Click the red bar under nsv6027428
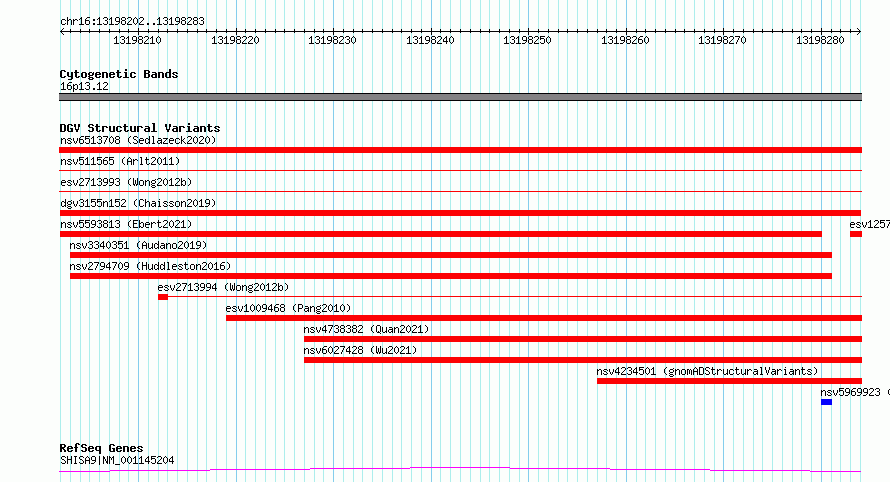 pyautogui.click(x=583, y=360)
